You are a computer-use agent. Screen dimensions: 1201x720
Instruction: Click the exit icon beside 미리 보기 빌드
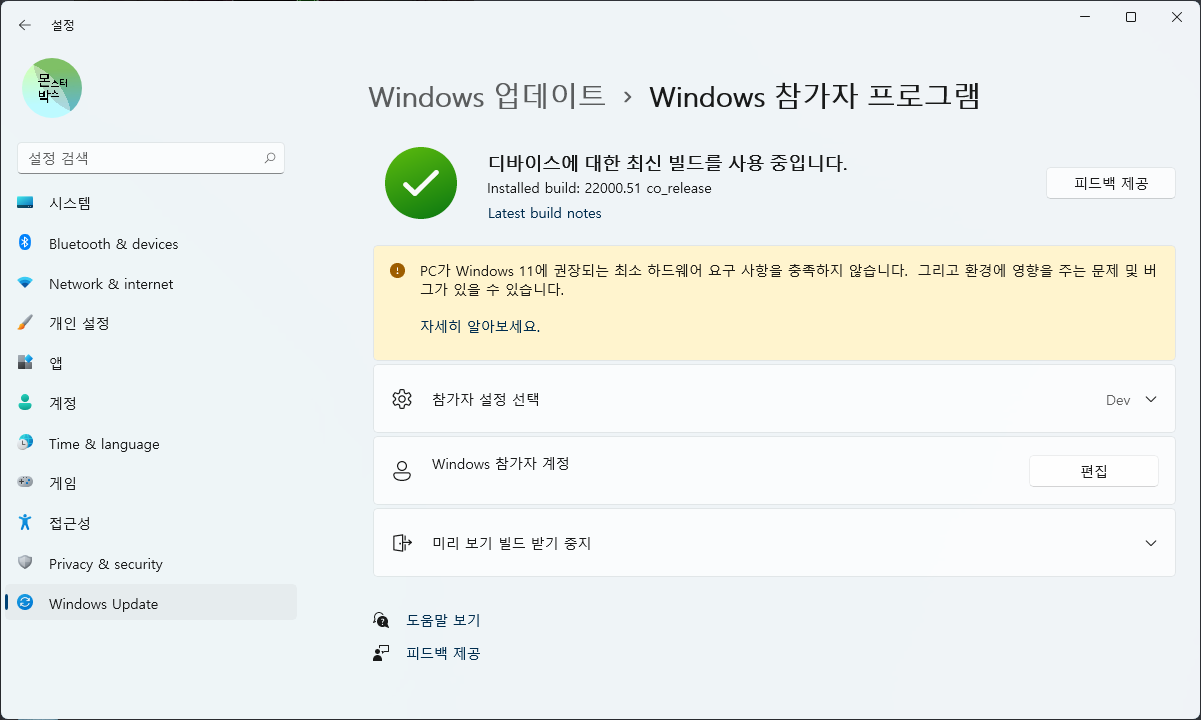point(402,543)
